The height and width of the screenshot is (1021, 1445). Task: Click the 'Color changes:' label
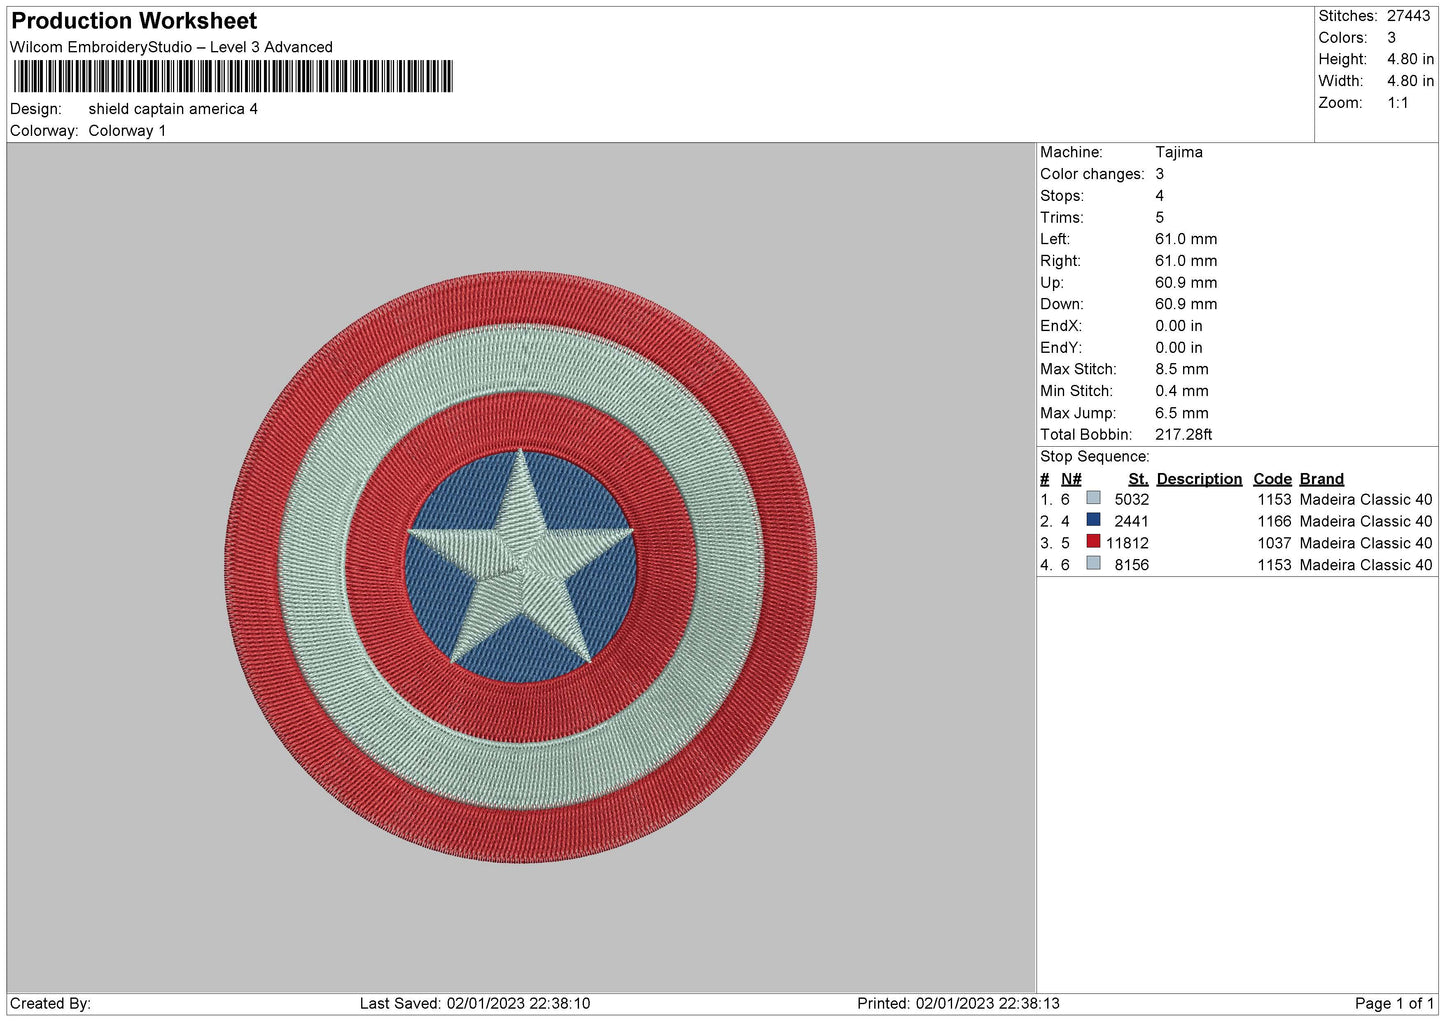click(x=1092, y=174)
